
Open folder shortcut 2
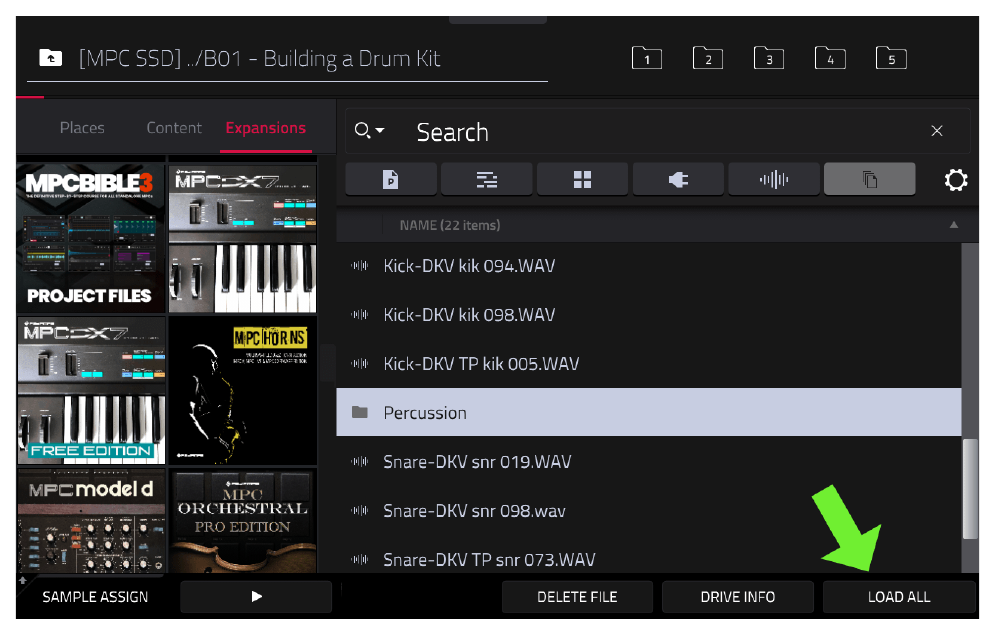708,58
